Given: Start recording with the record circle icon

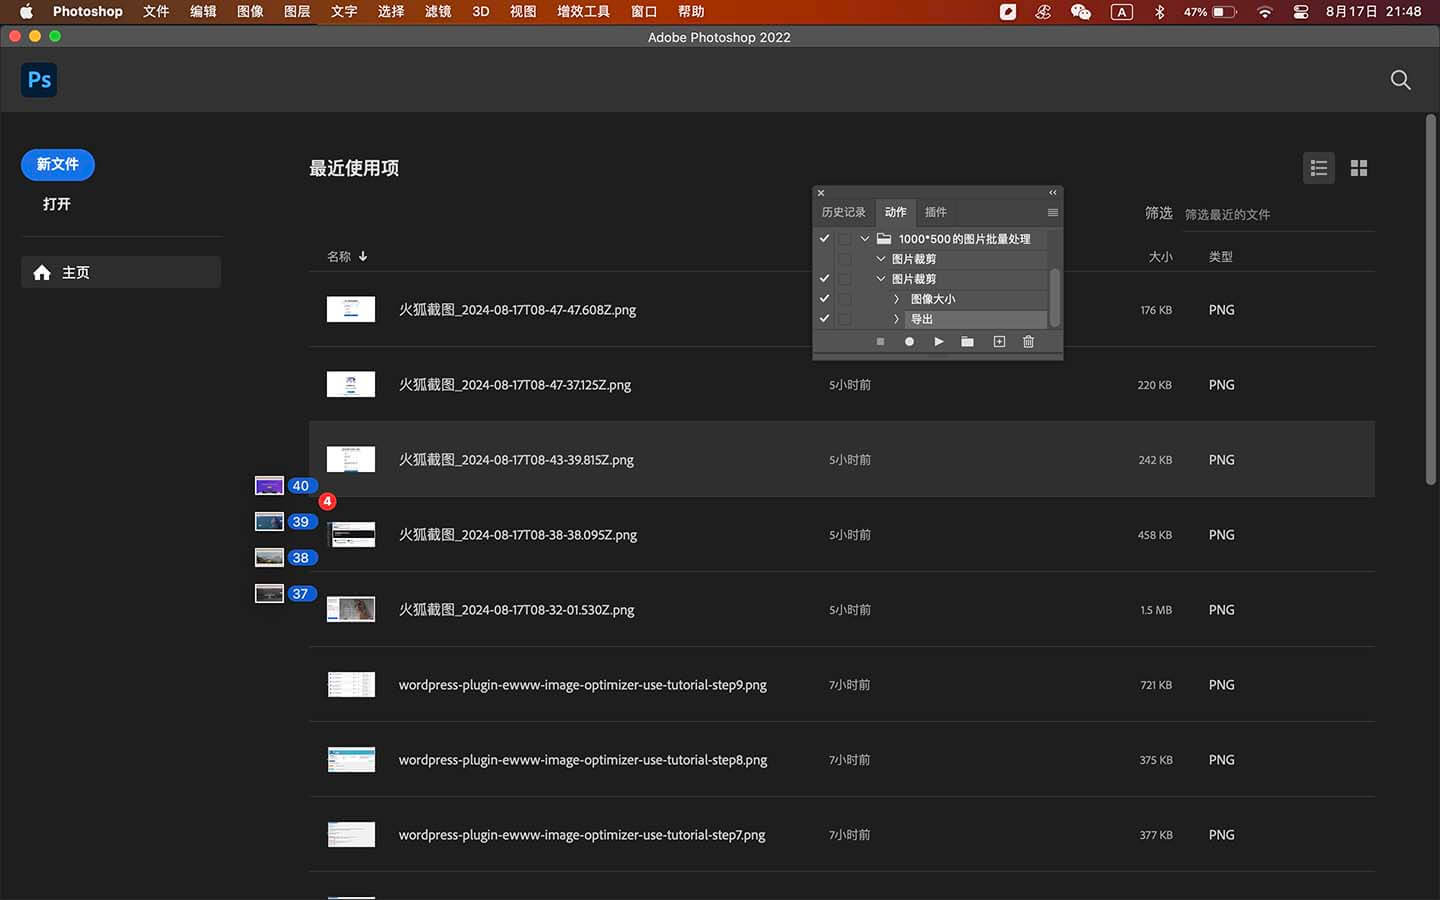Looking at the screenshot, I should (x=909, y=342).
